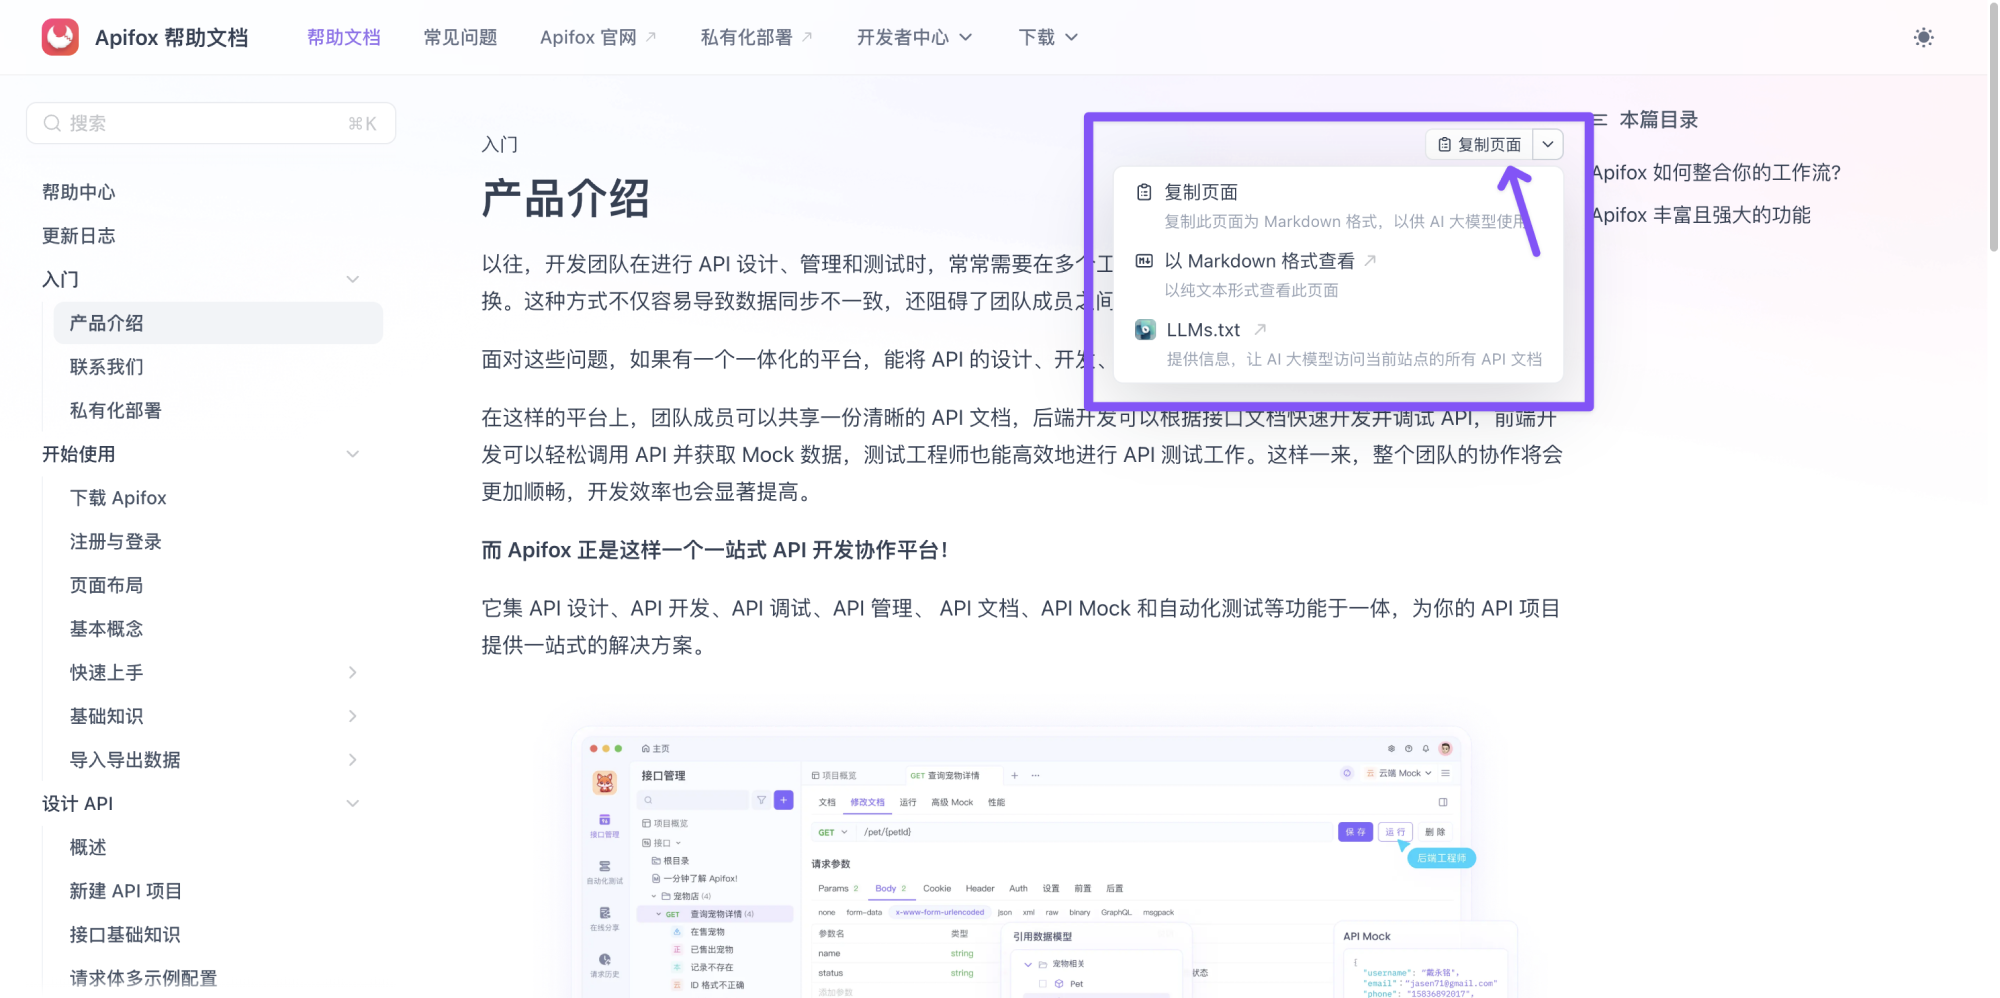Viewport: 2000px width, 998px height.
Task: Click the copy page clipboard icon in dropdown menu
Action: click(x=1144, y=192)
